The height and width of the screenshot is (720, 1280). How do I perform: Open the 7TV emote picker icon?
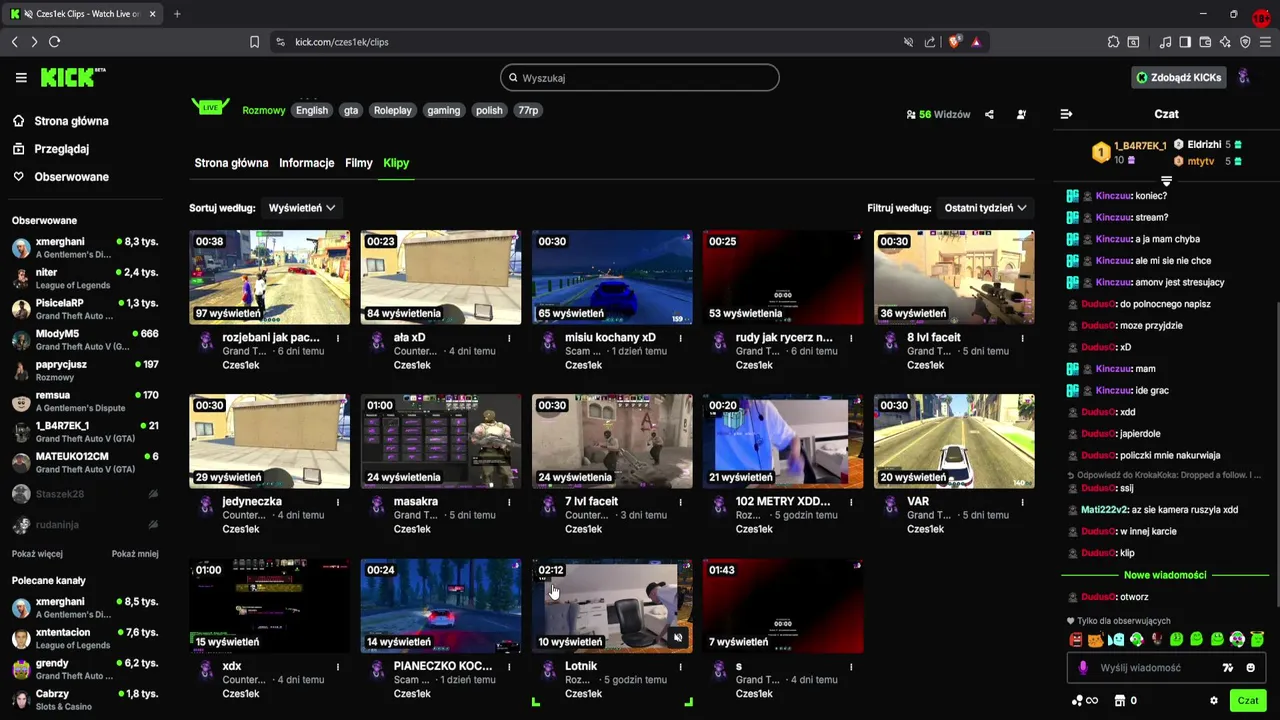tap(1228, 668)
